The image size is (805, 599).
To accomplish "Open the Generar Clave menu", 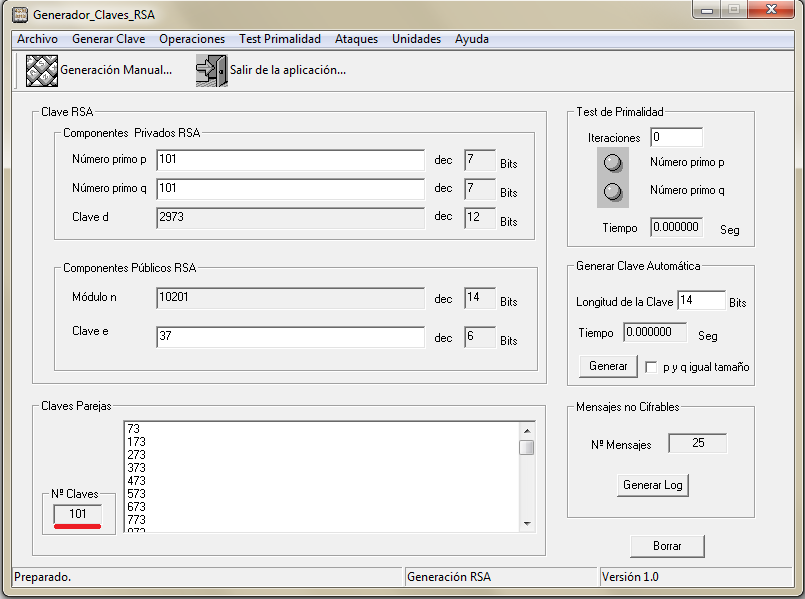I will point(109,39).
